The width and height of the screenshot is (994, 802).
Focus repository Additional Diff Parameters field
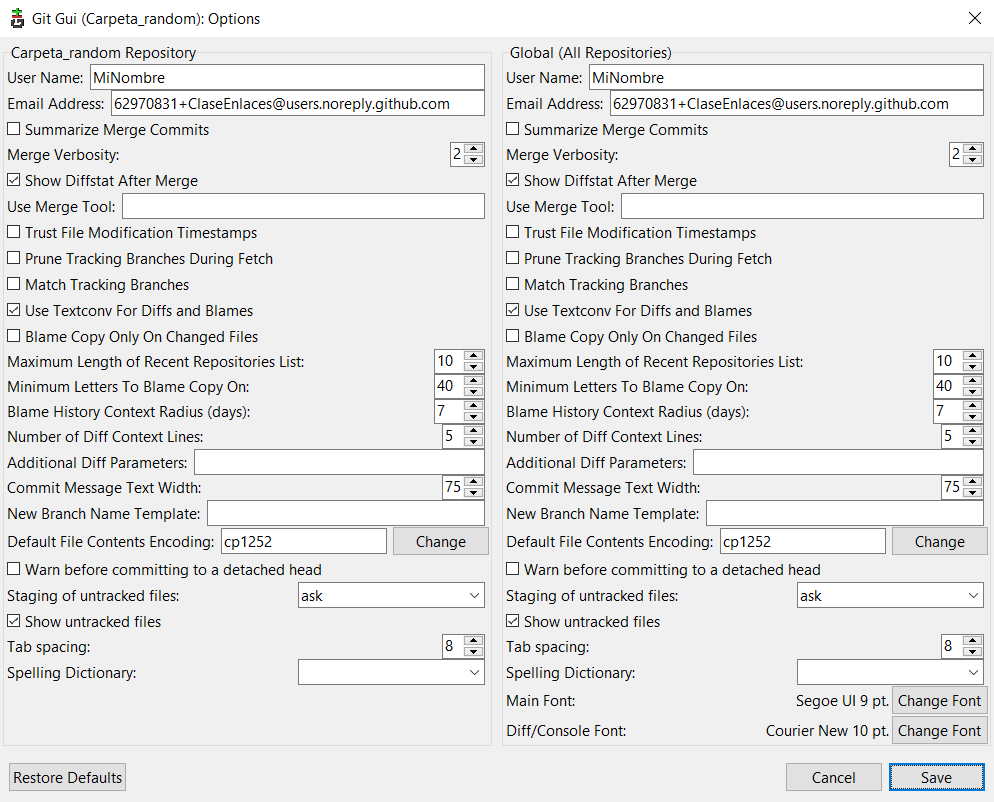339,463
